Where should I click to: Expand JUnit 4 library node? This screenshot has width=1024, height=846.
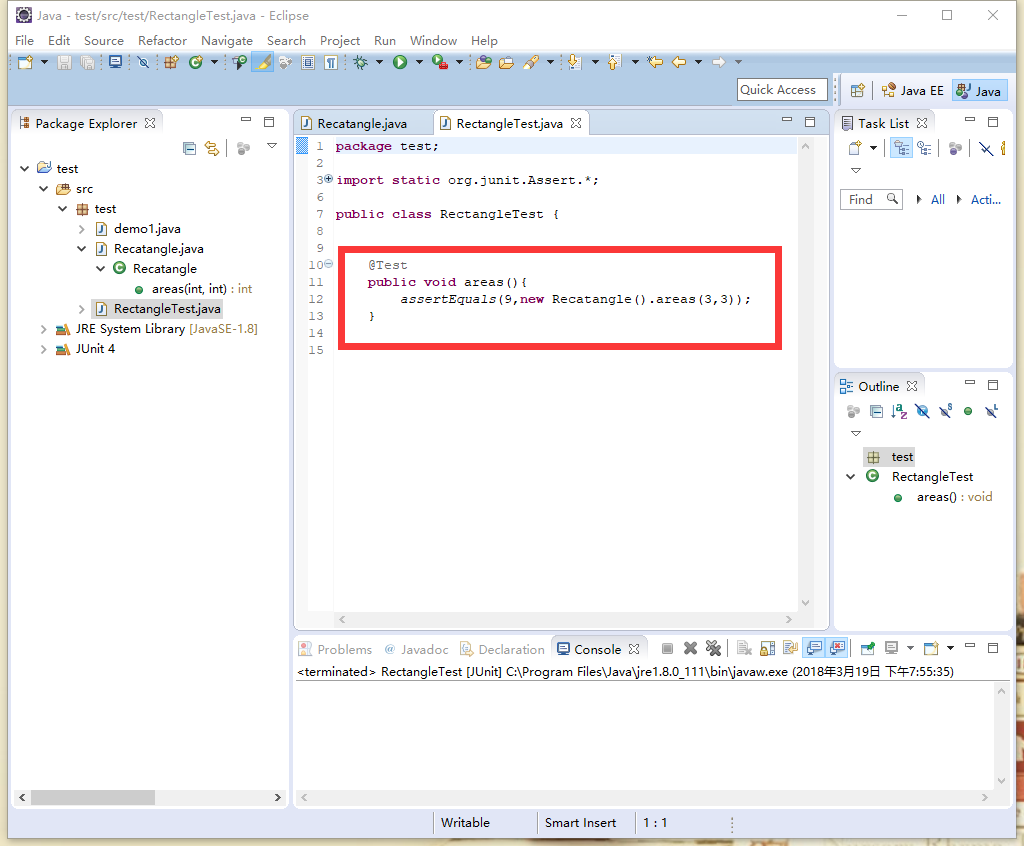pyautogui.click(x=43, y=350)
